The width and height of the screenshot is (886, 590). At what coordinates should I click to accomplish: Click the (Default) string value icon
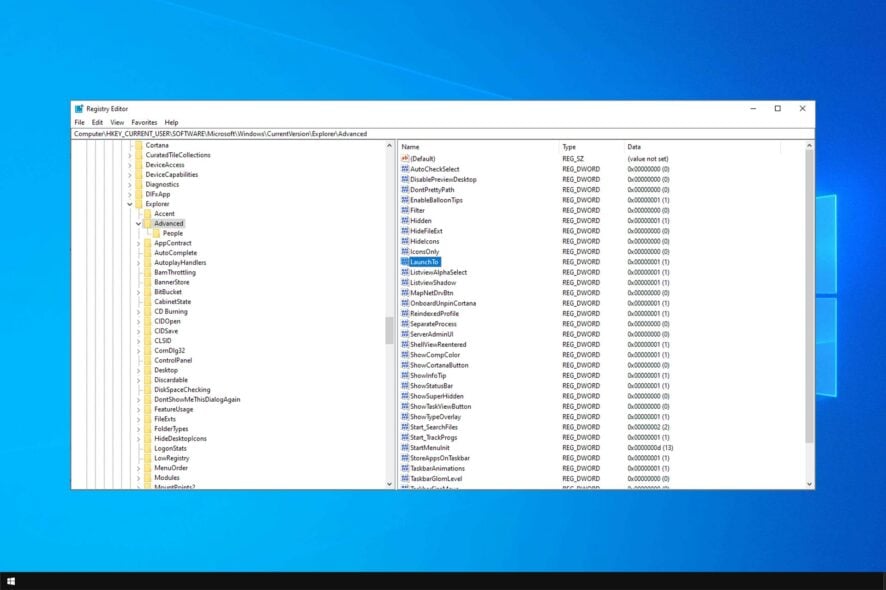(x=405, y=159)
